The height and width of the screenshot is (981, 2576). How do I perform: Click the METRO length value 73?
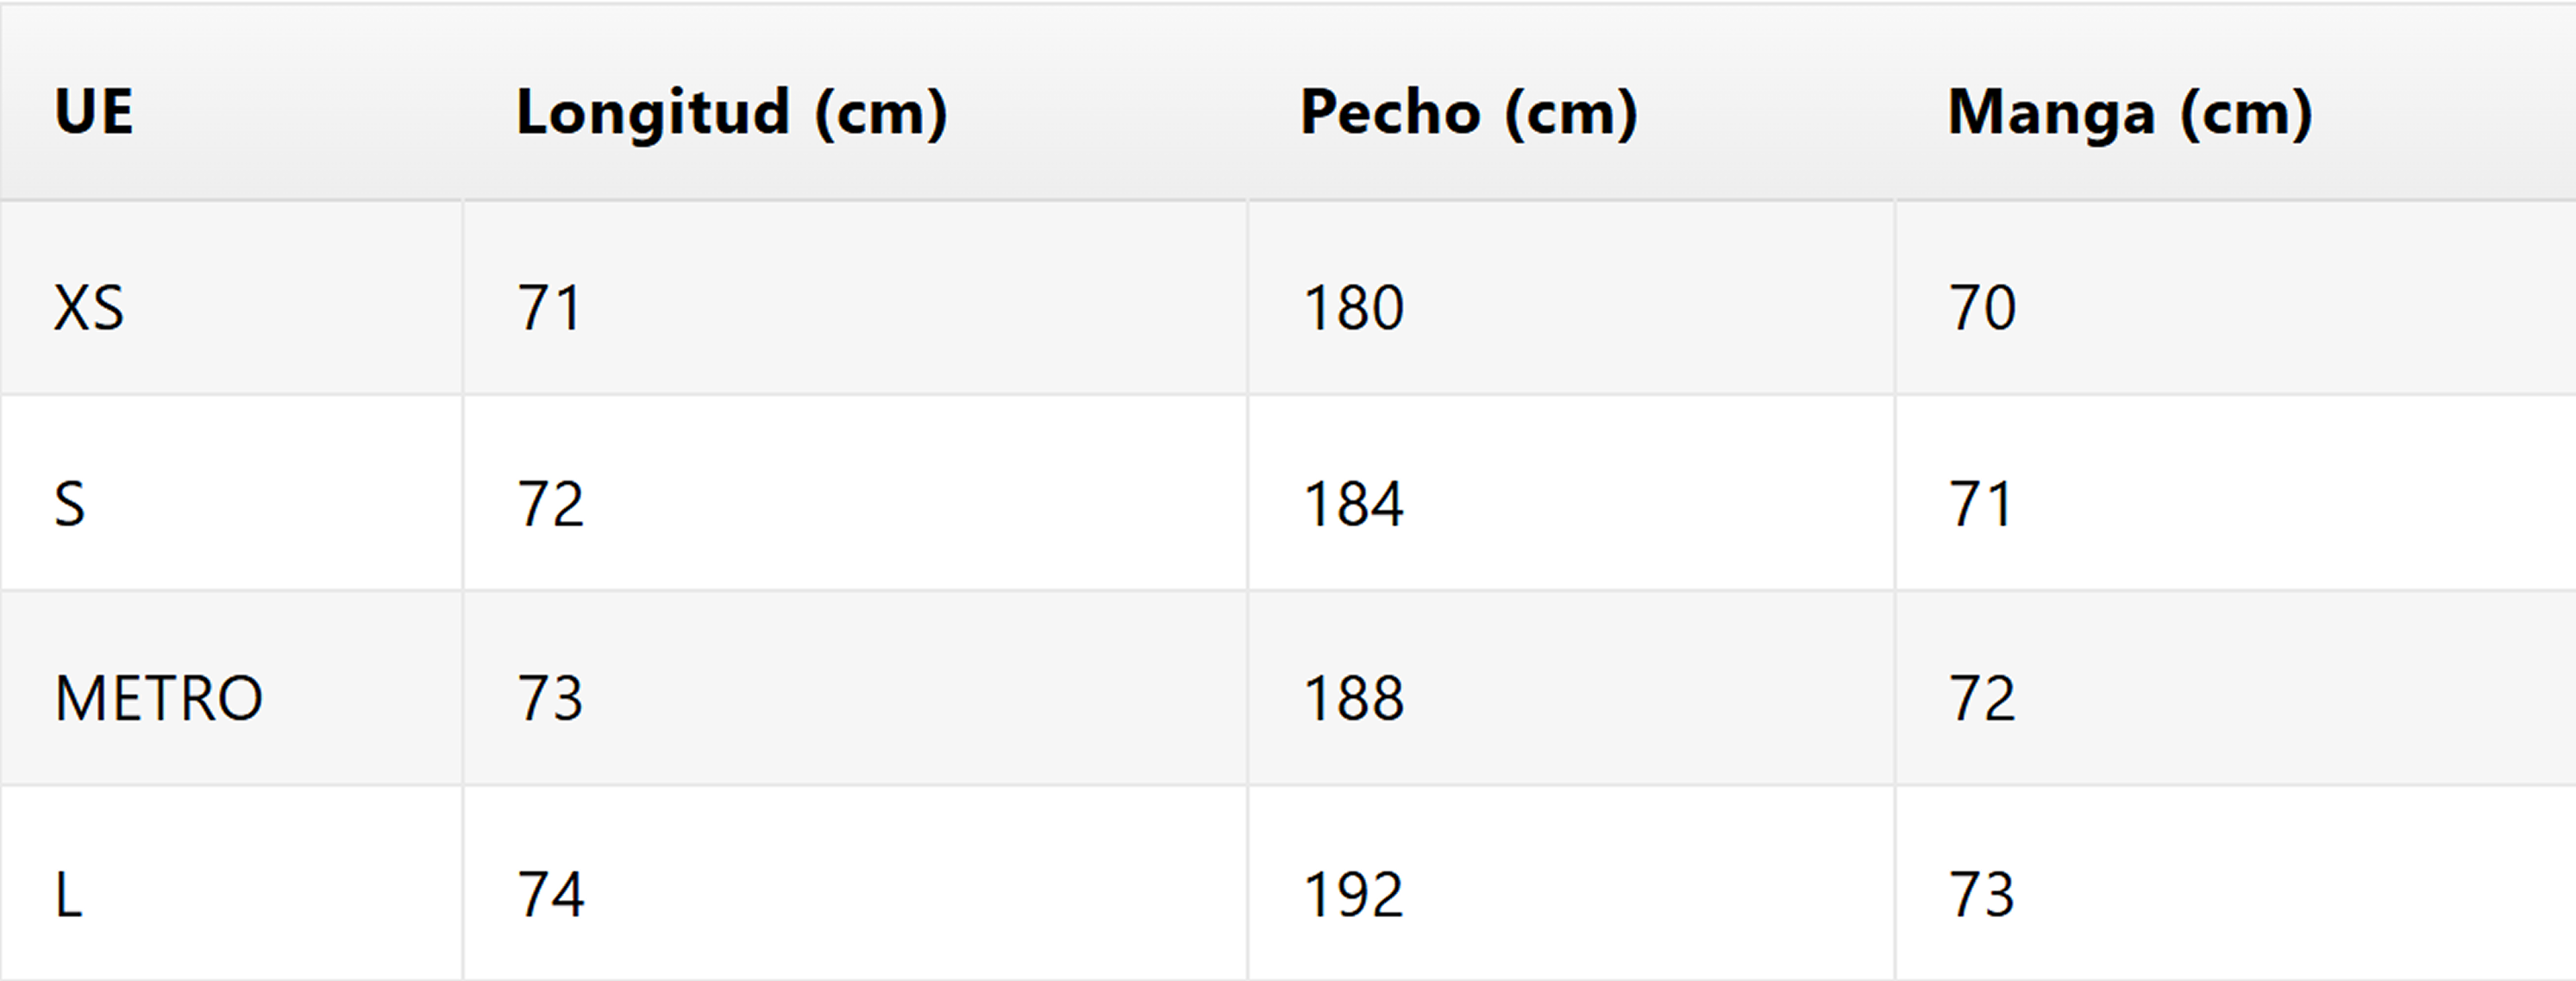[x=550, y=698]
